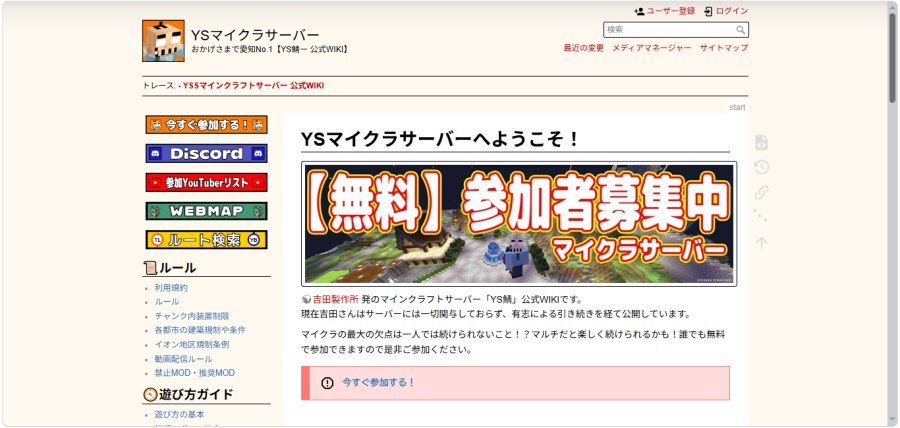Open 各都市の建築規制や条件 link
The image size is (900, 428).
pyautogui.click(x=200, y=330)
